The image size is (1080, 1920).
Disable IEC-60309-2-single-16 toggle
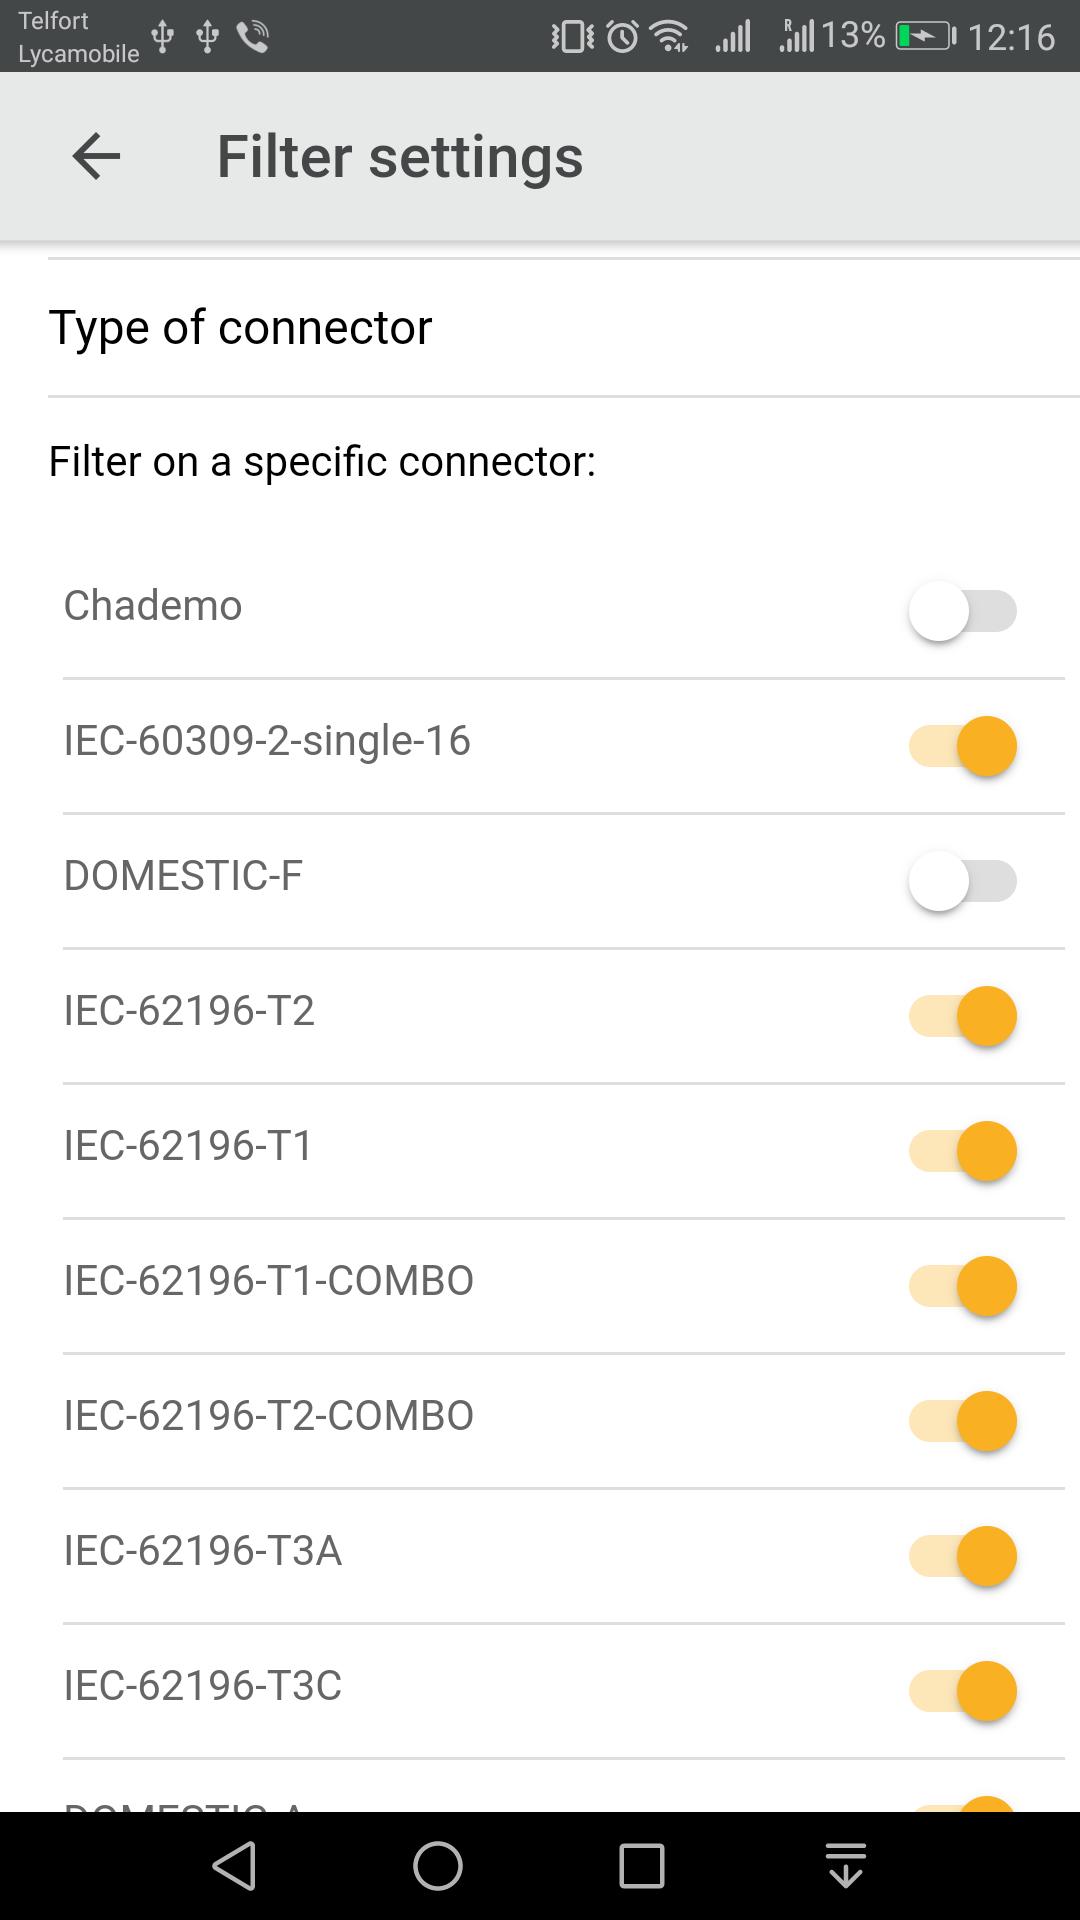[962, 746]
